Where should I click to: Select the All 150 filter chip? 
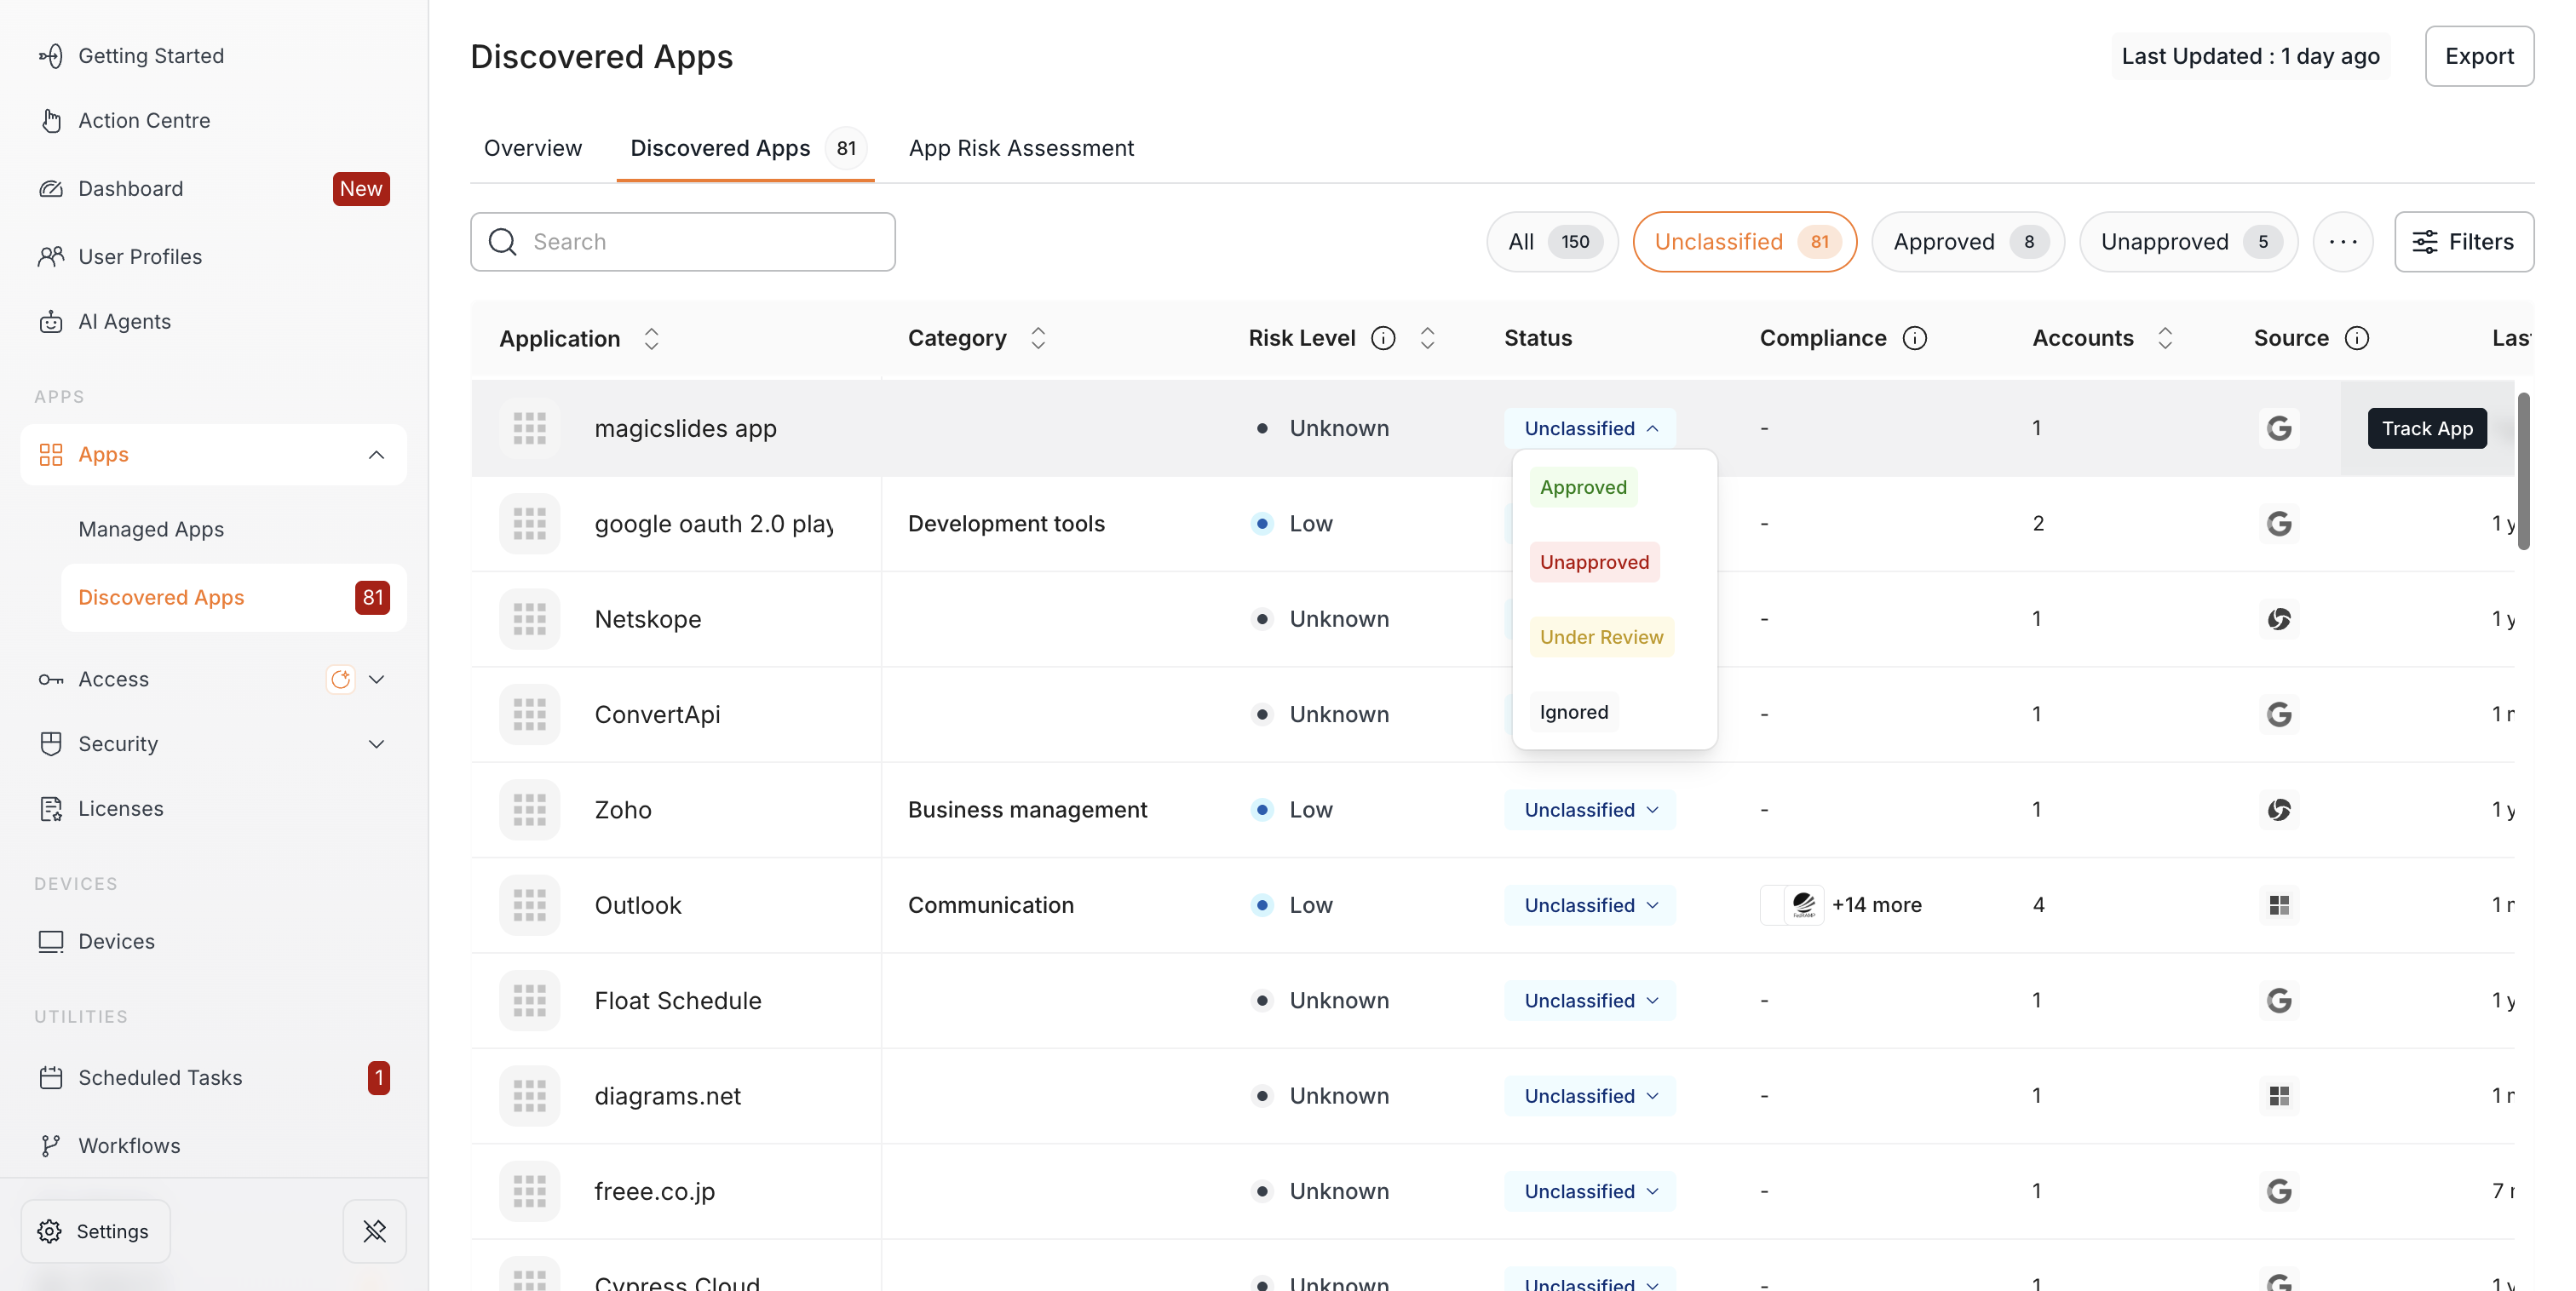coord(1552,242)
